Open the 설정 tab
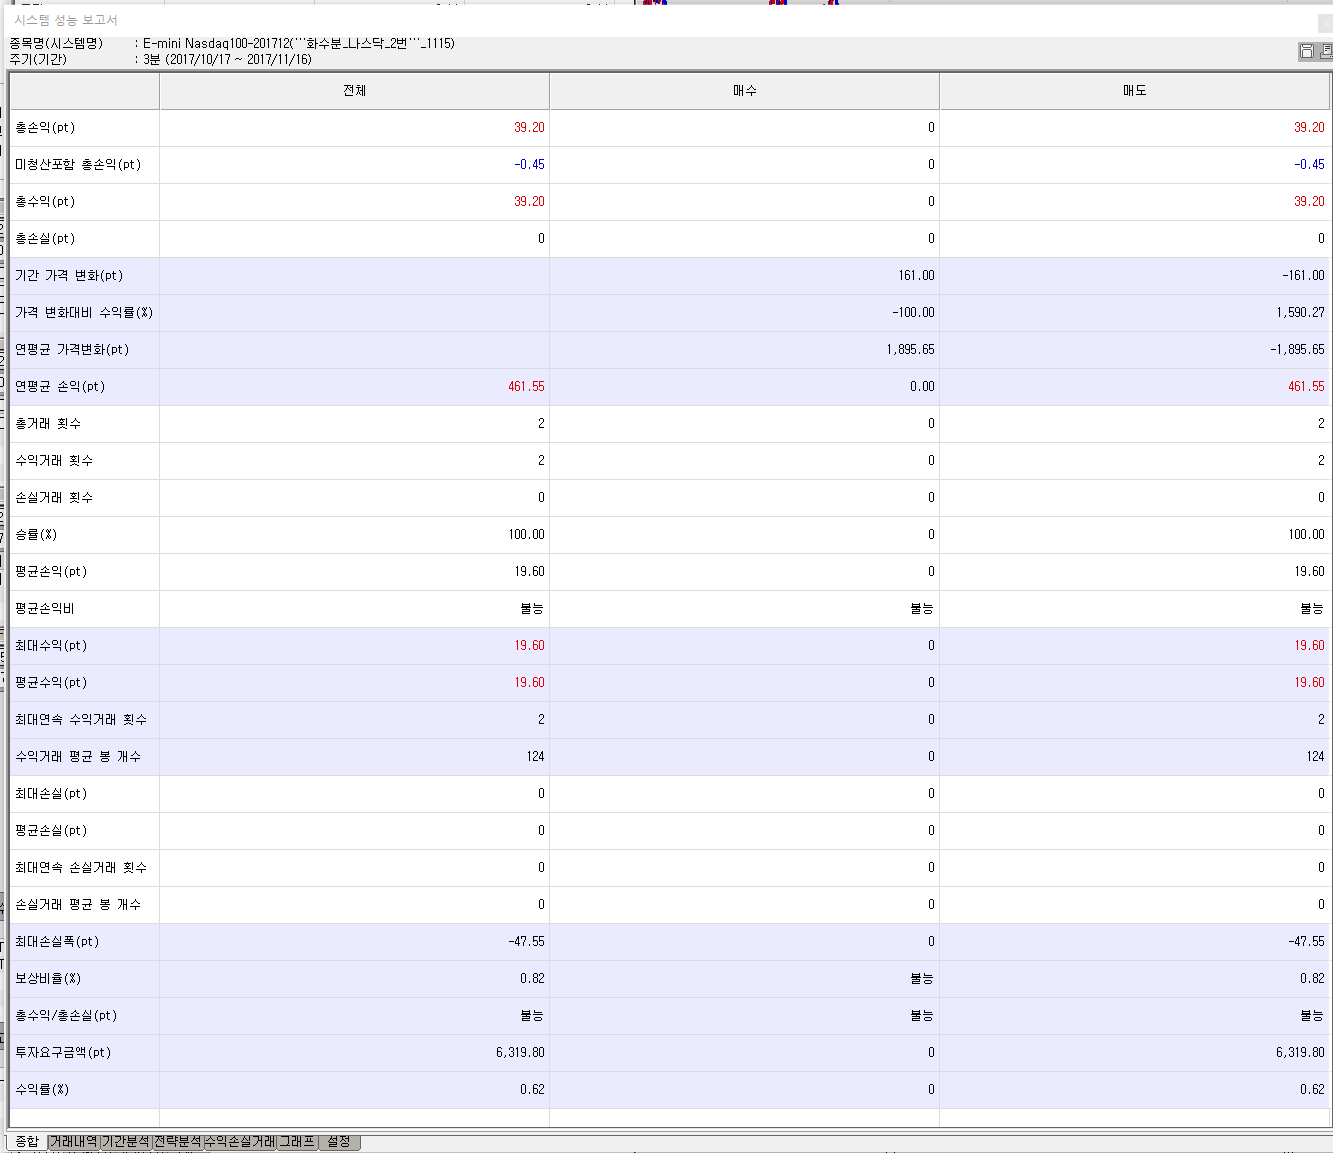Image resolution: width=1333 pixels, height=1153 pixels. pos(339,1141)
